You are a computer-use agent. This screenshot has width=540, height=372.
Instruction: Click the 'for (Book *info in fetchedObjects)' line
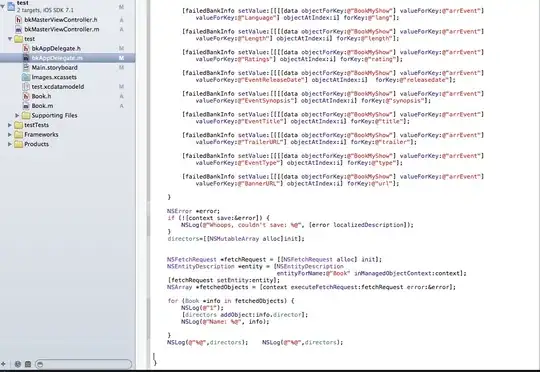(x=231, y=301)
